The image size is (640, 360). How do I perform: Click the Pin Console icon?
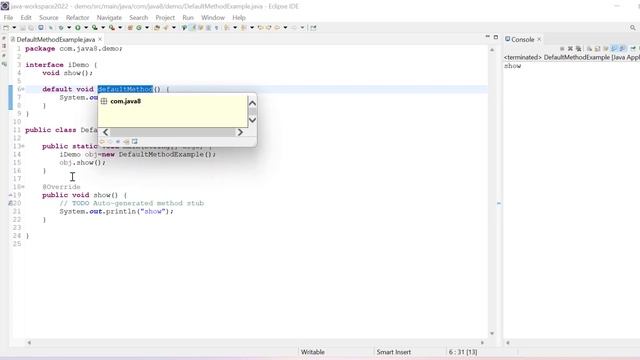[x=633, y=49]
